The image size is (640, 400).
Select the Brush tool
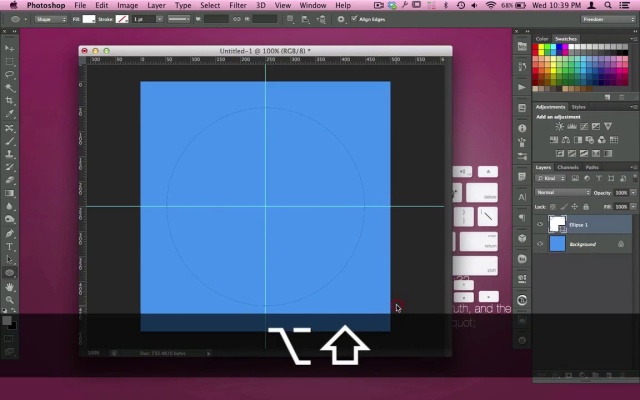click(x=9, y=141)
